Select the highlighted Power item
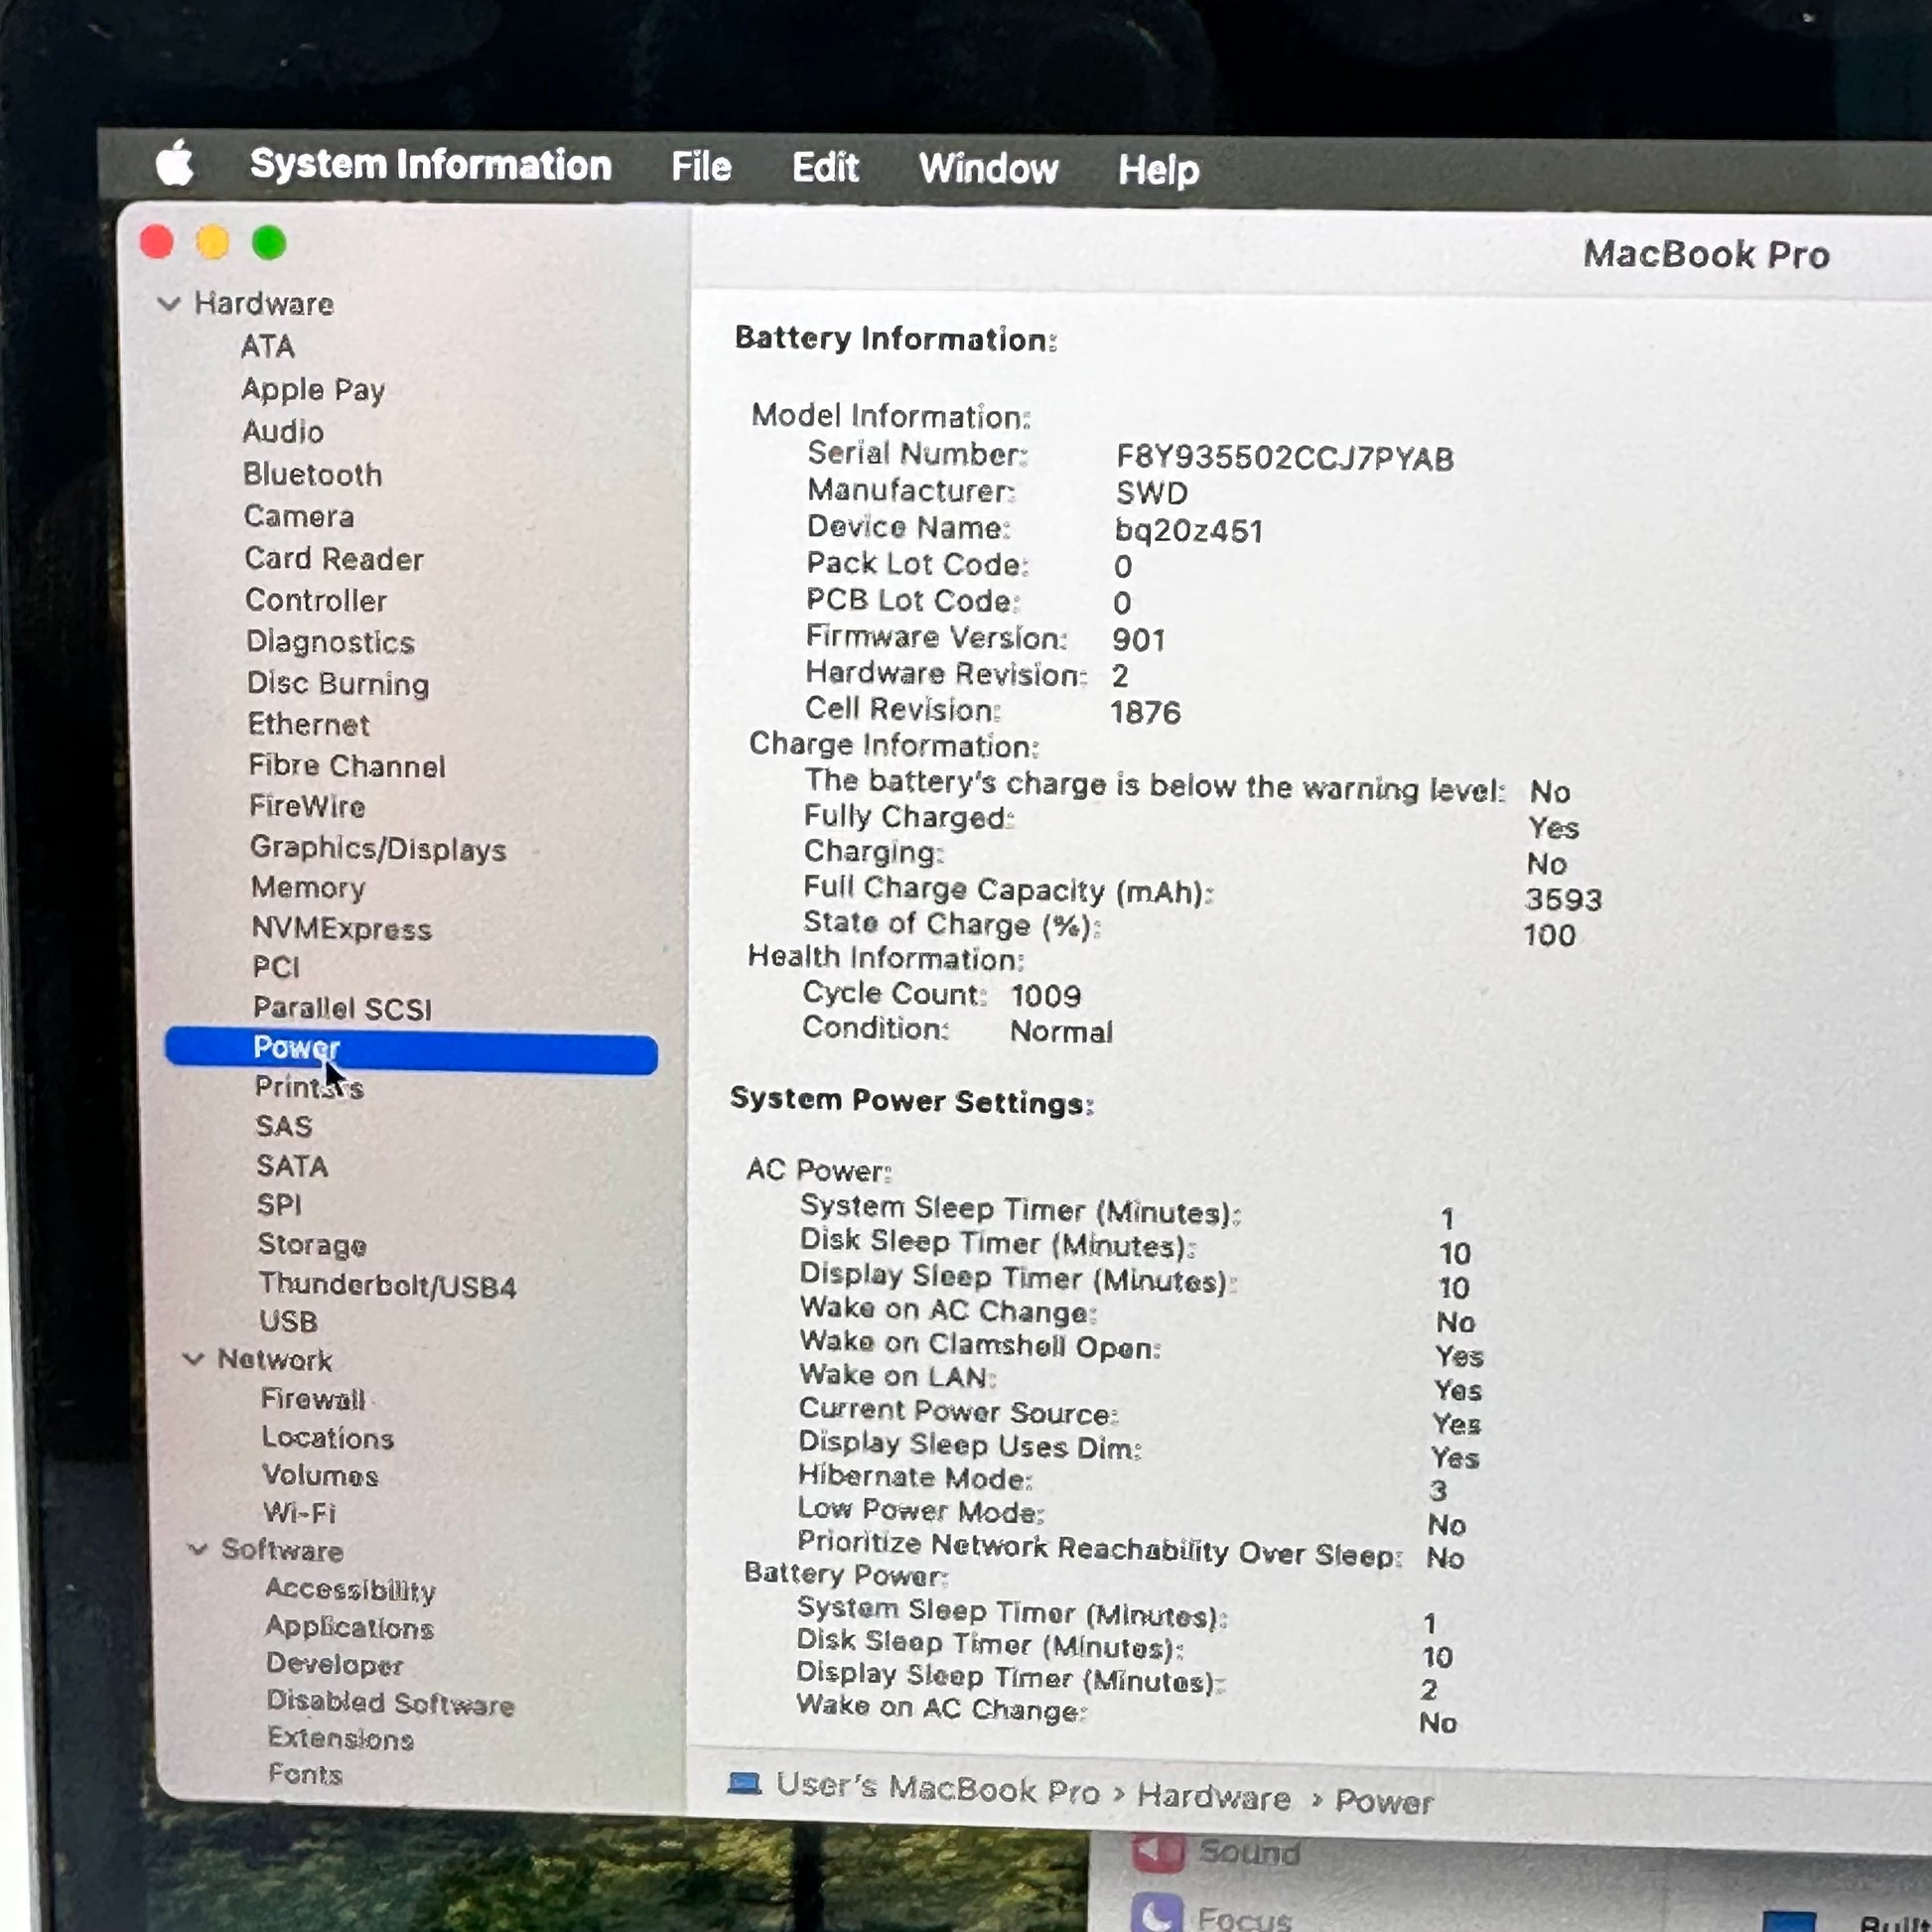The height and width of the screenshot is (1932, 1932). pyautogui.click(x=411, y=1051)
